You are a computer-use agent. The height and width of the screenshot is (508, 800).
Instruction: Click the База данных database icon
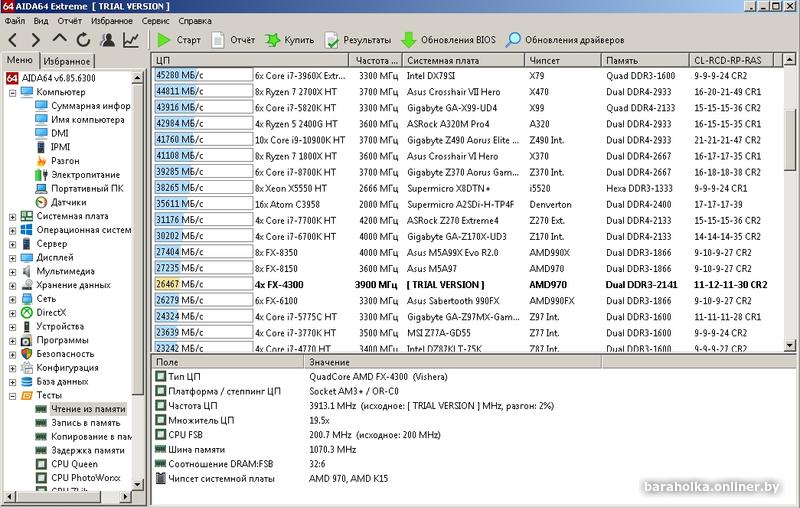[x=27, y=382]
